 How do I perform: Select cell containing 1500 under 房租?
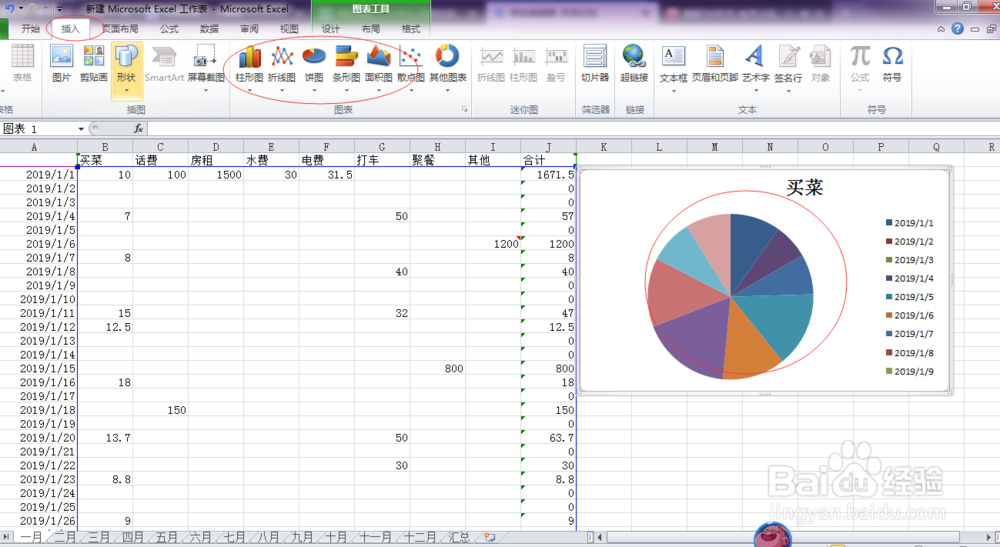[x=216, y=175]
